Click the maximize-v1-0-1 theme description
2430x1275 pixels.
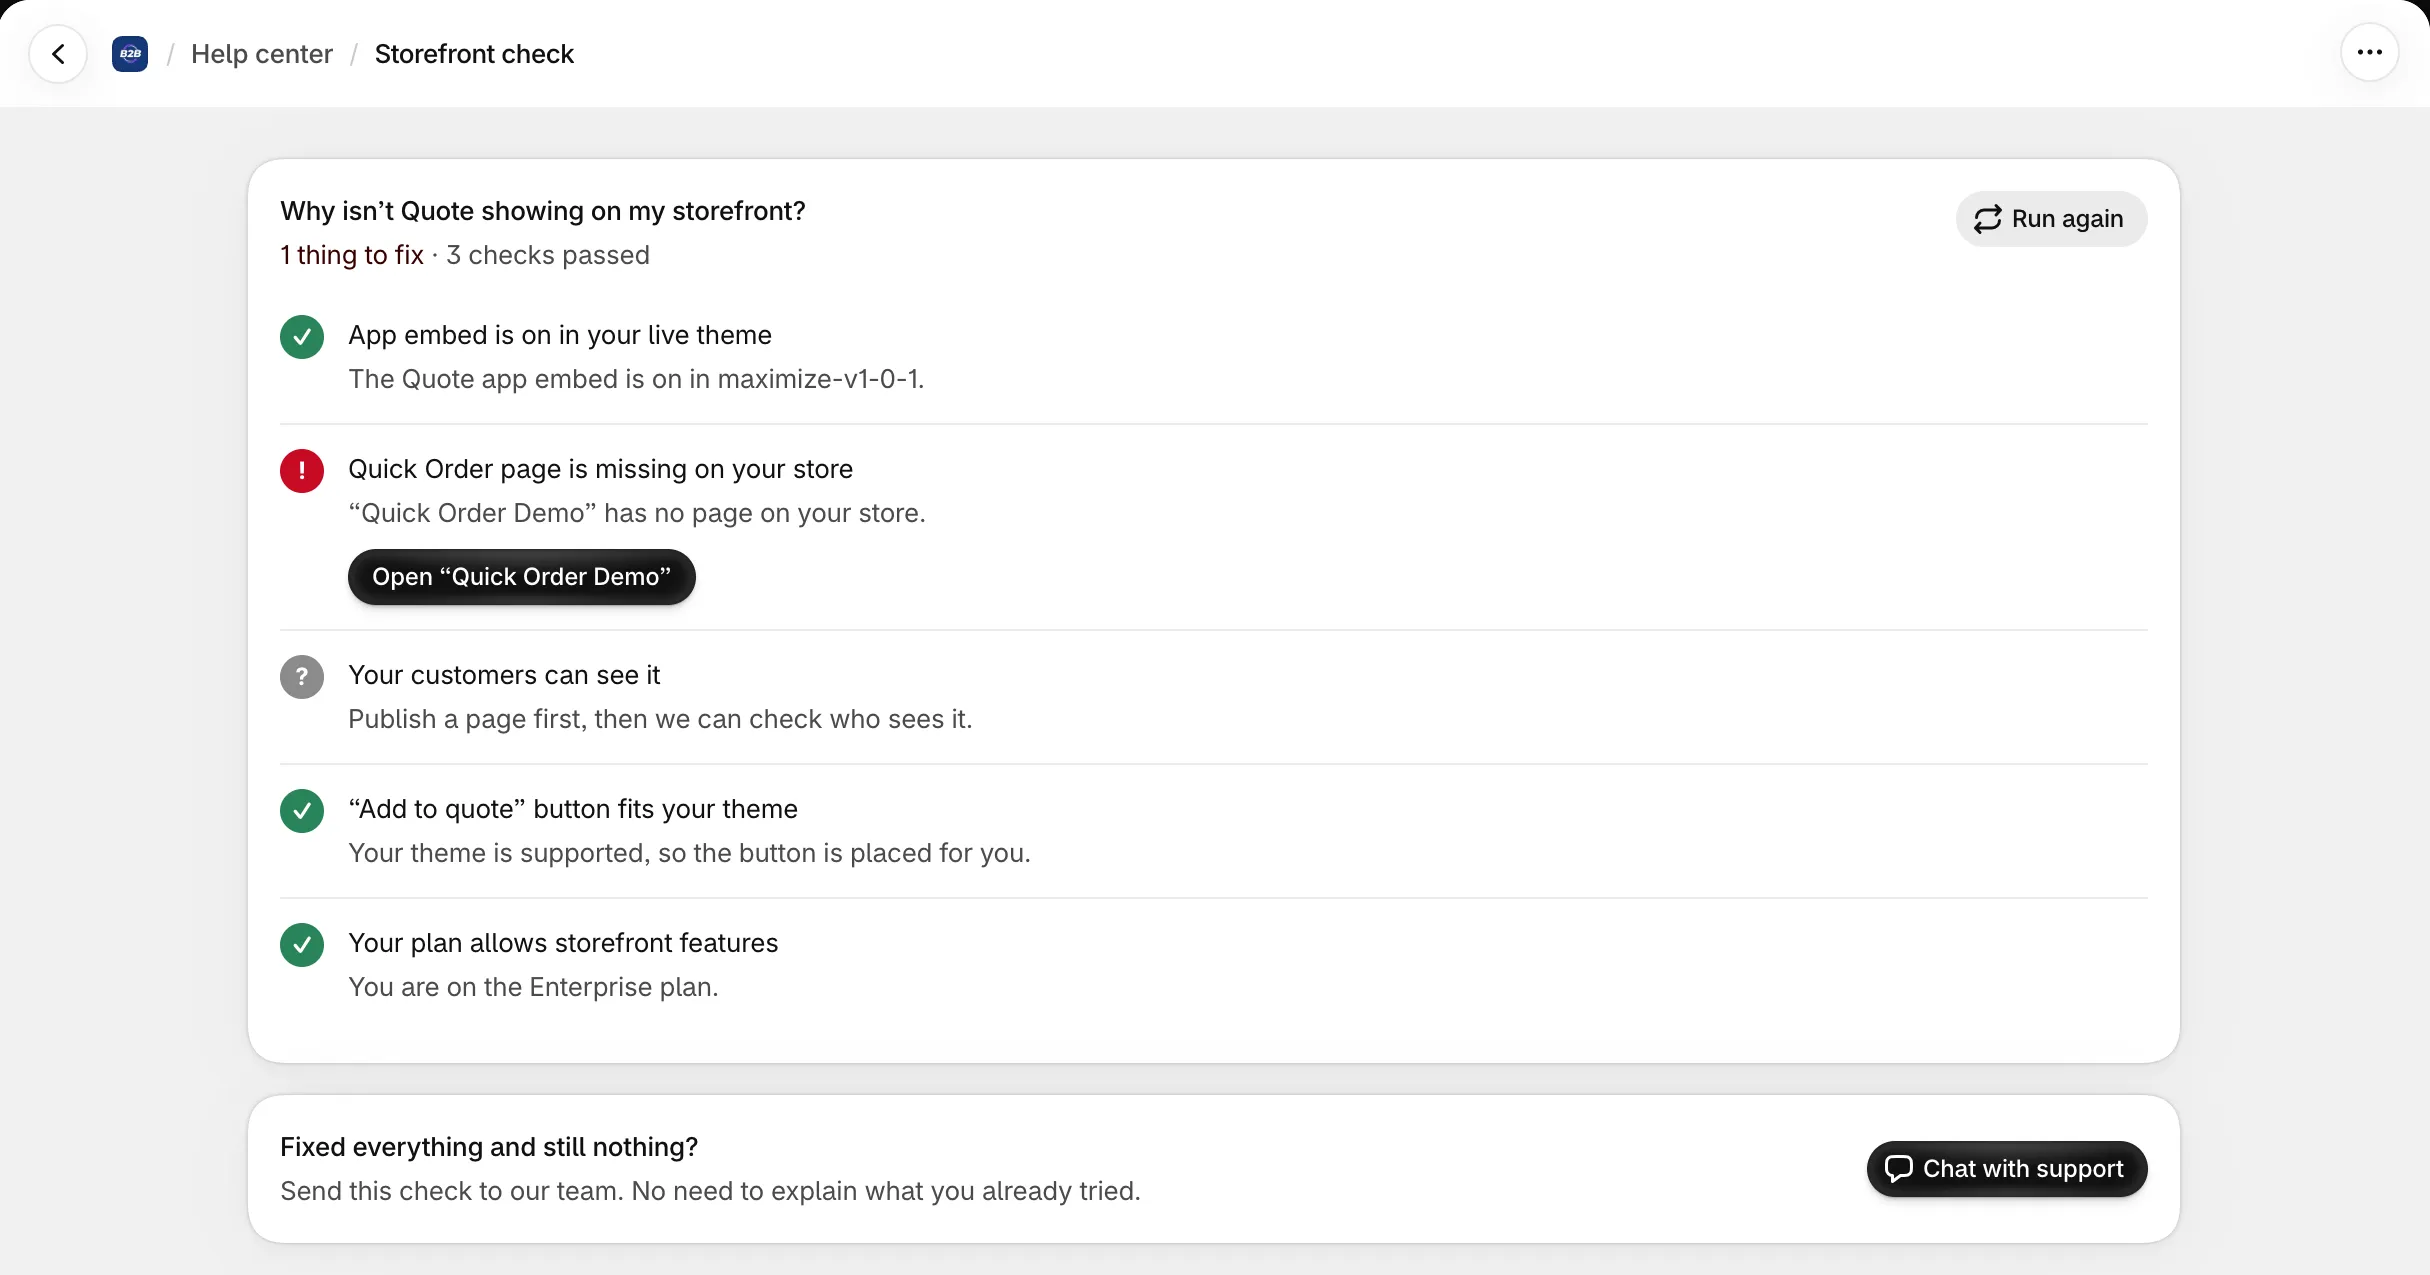tap(636, 379)
